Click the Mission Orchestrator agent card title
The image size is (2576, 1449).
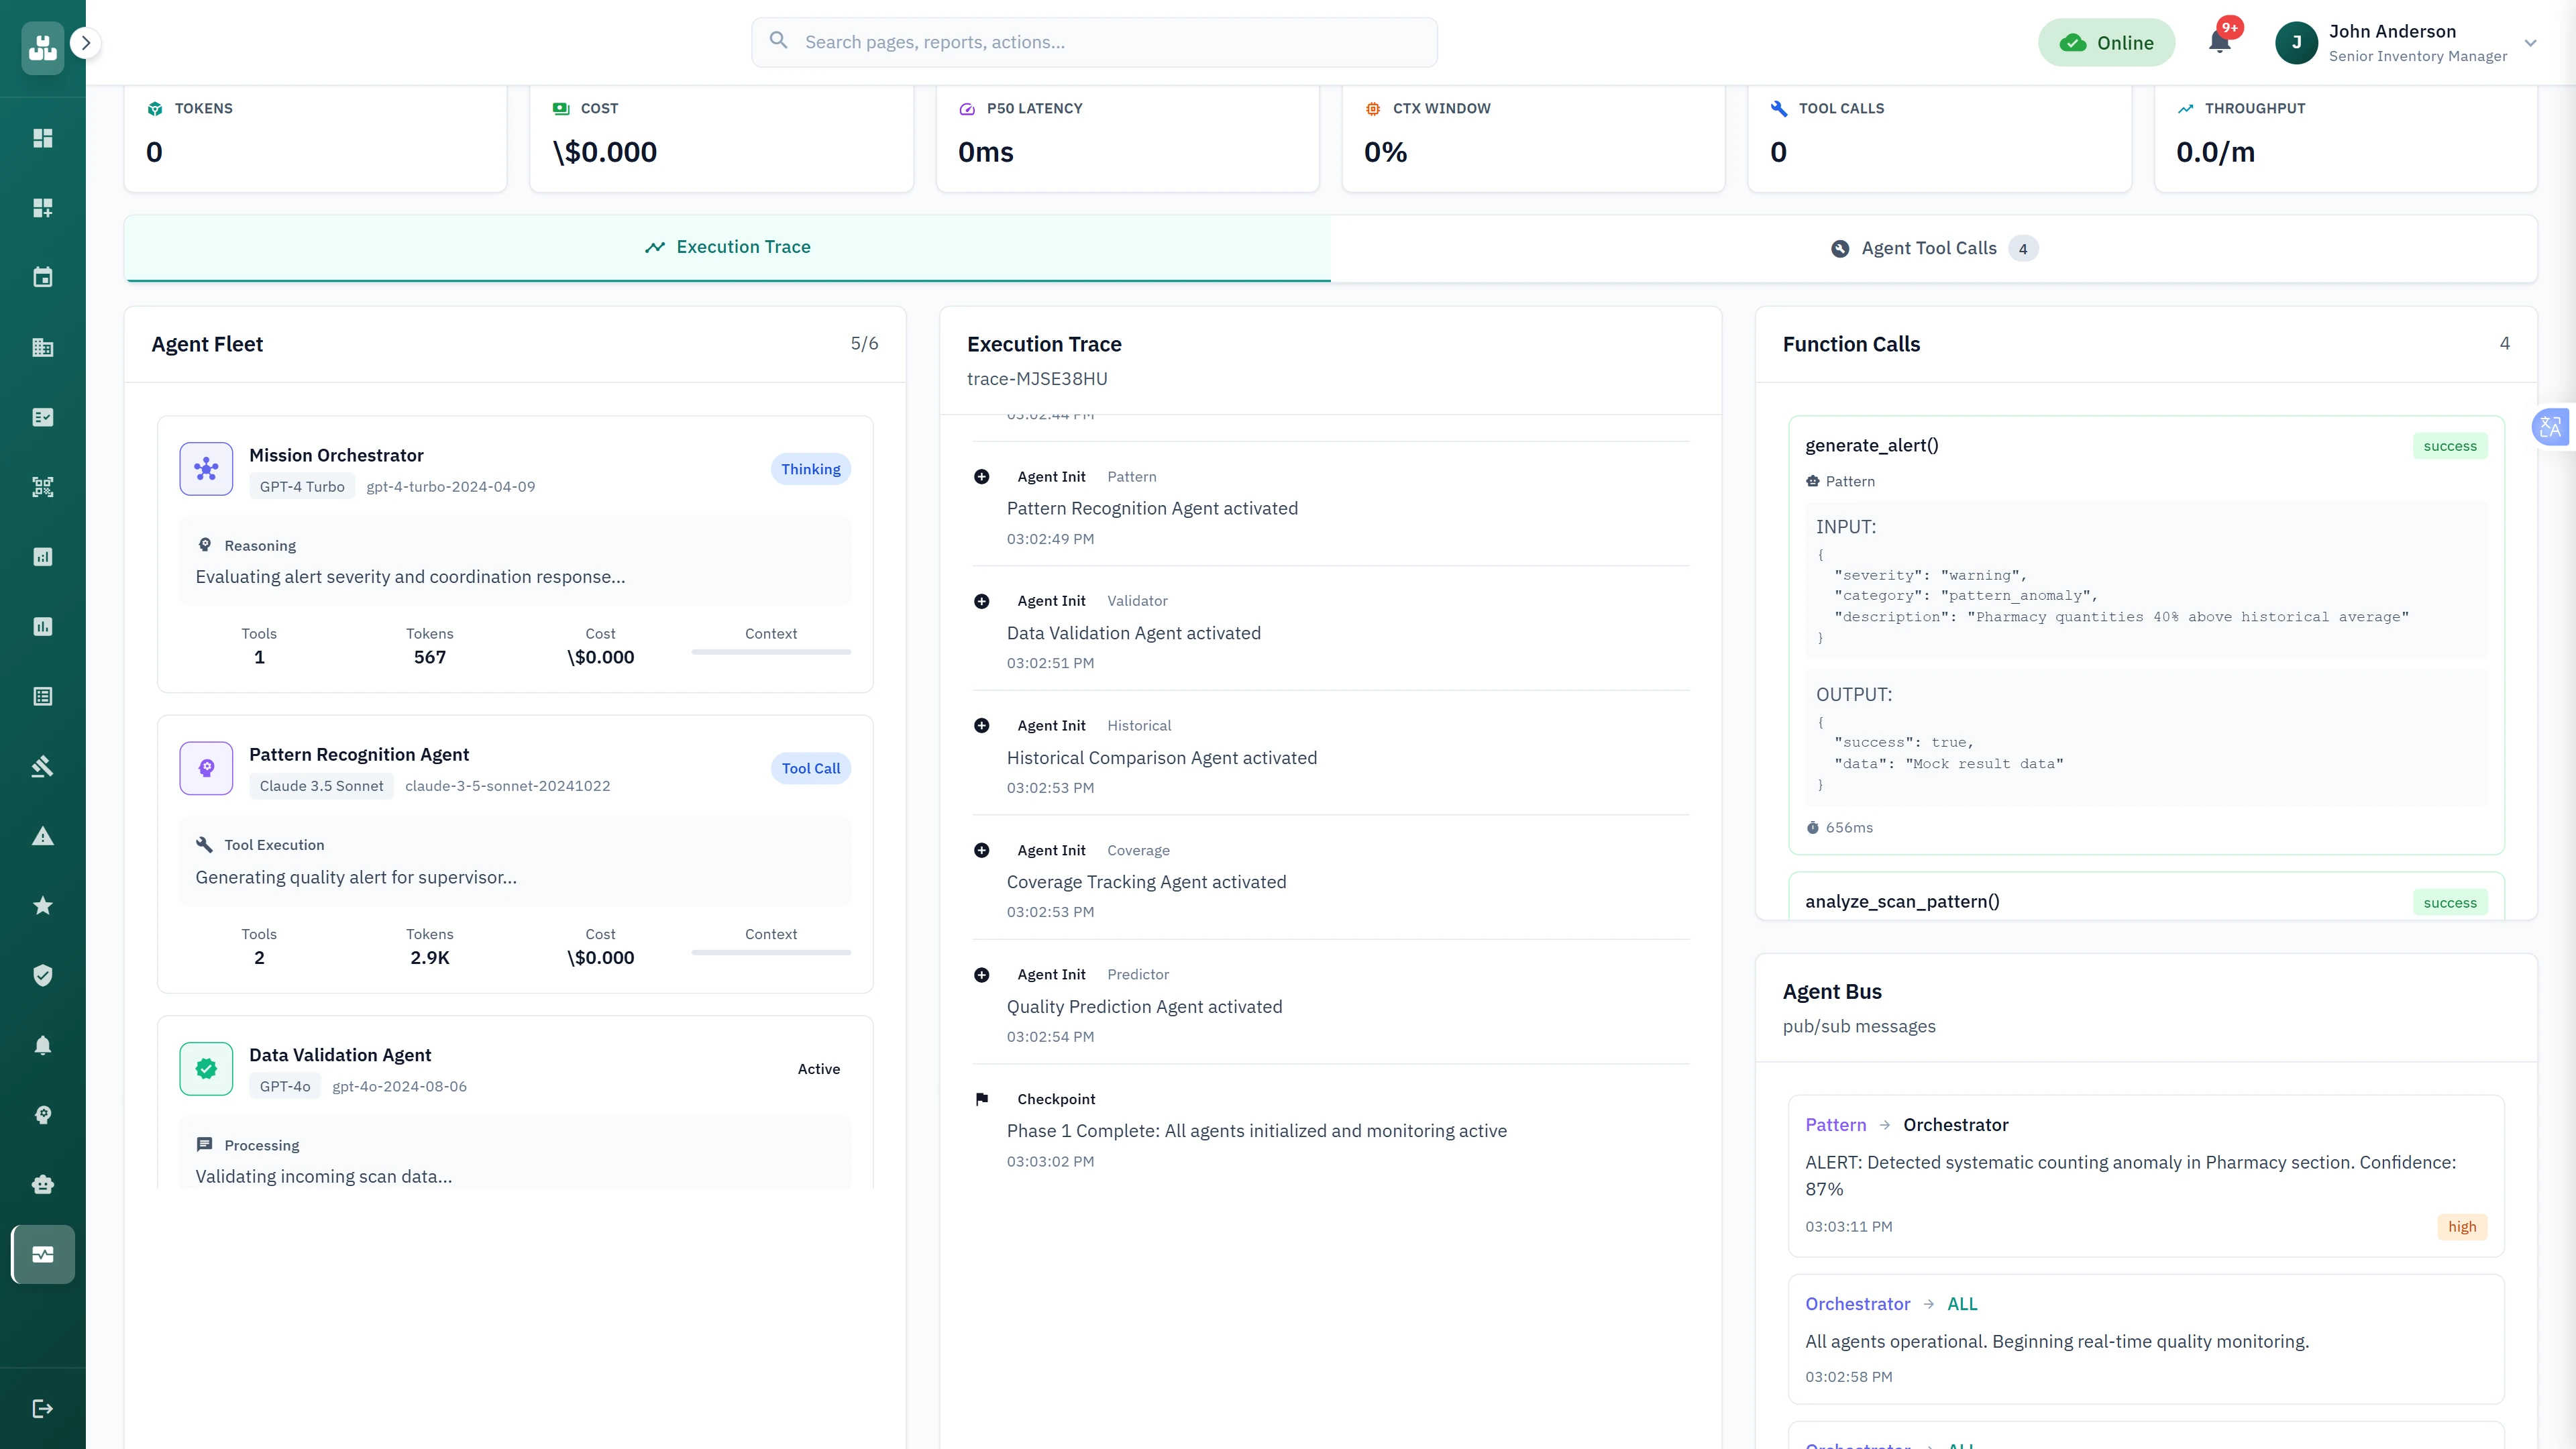tap(336, 455)
